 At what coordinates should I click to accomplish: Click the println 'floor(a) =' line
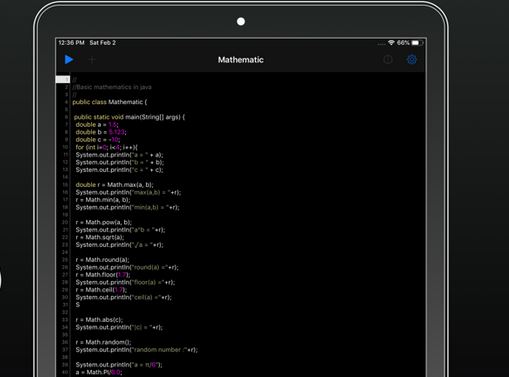[125, 282]
